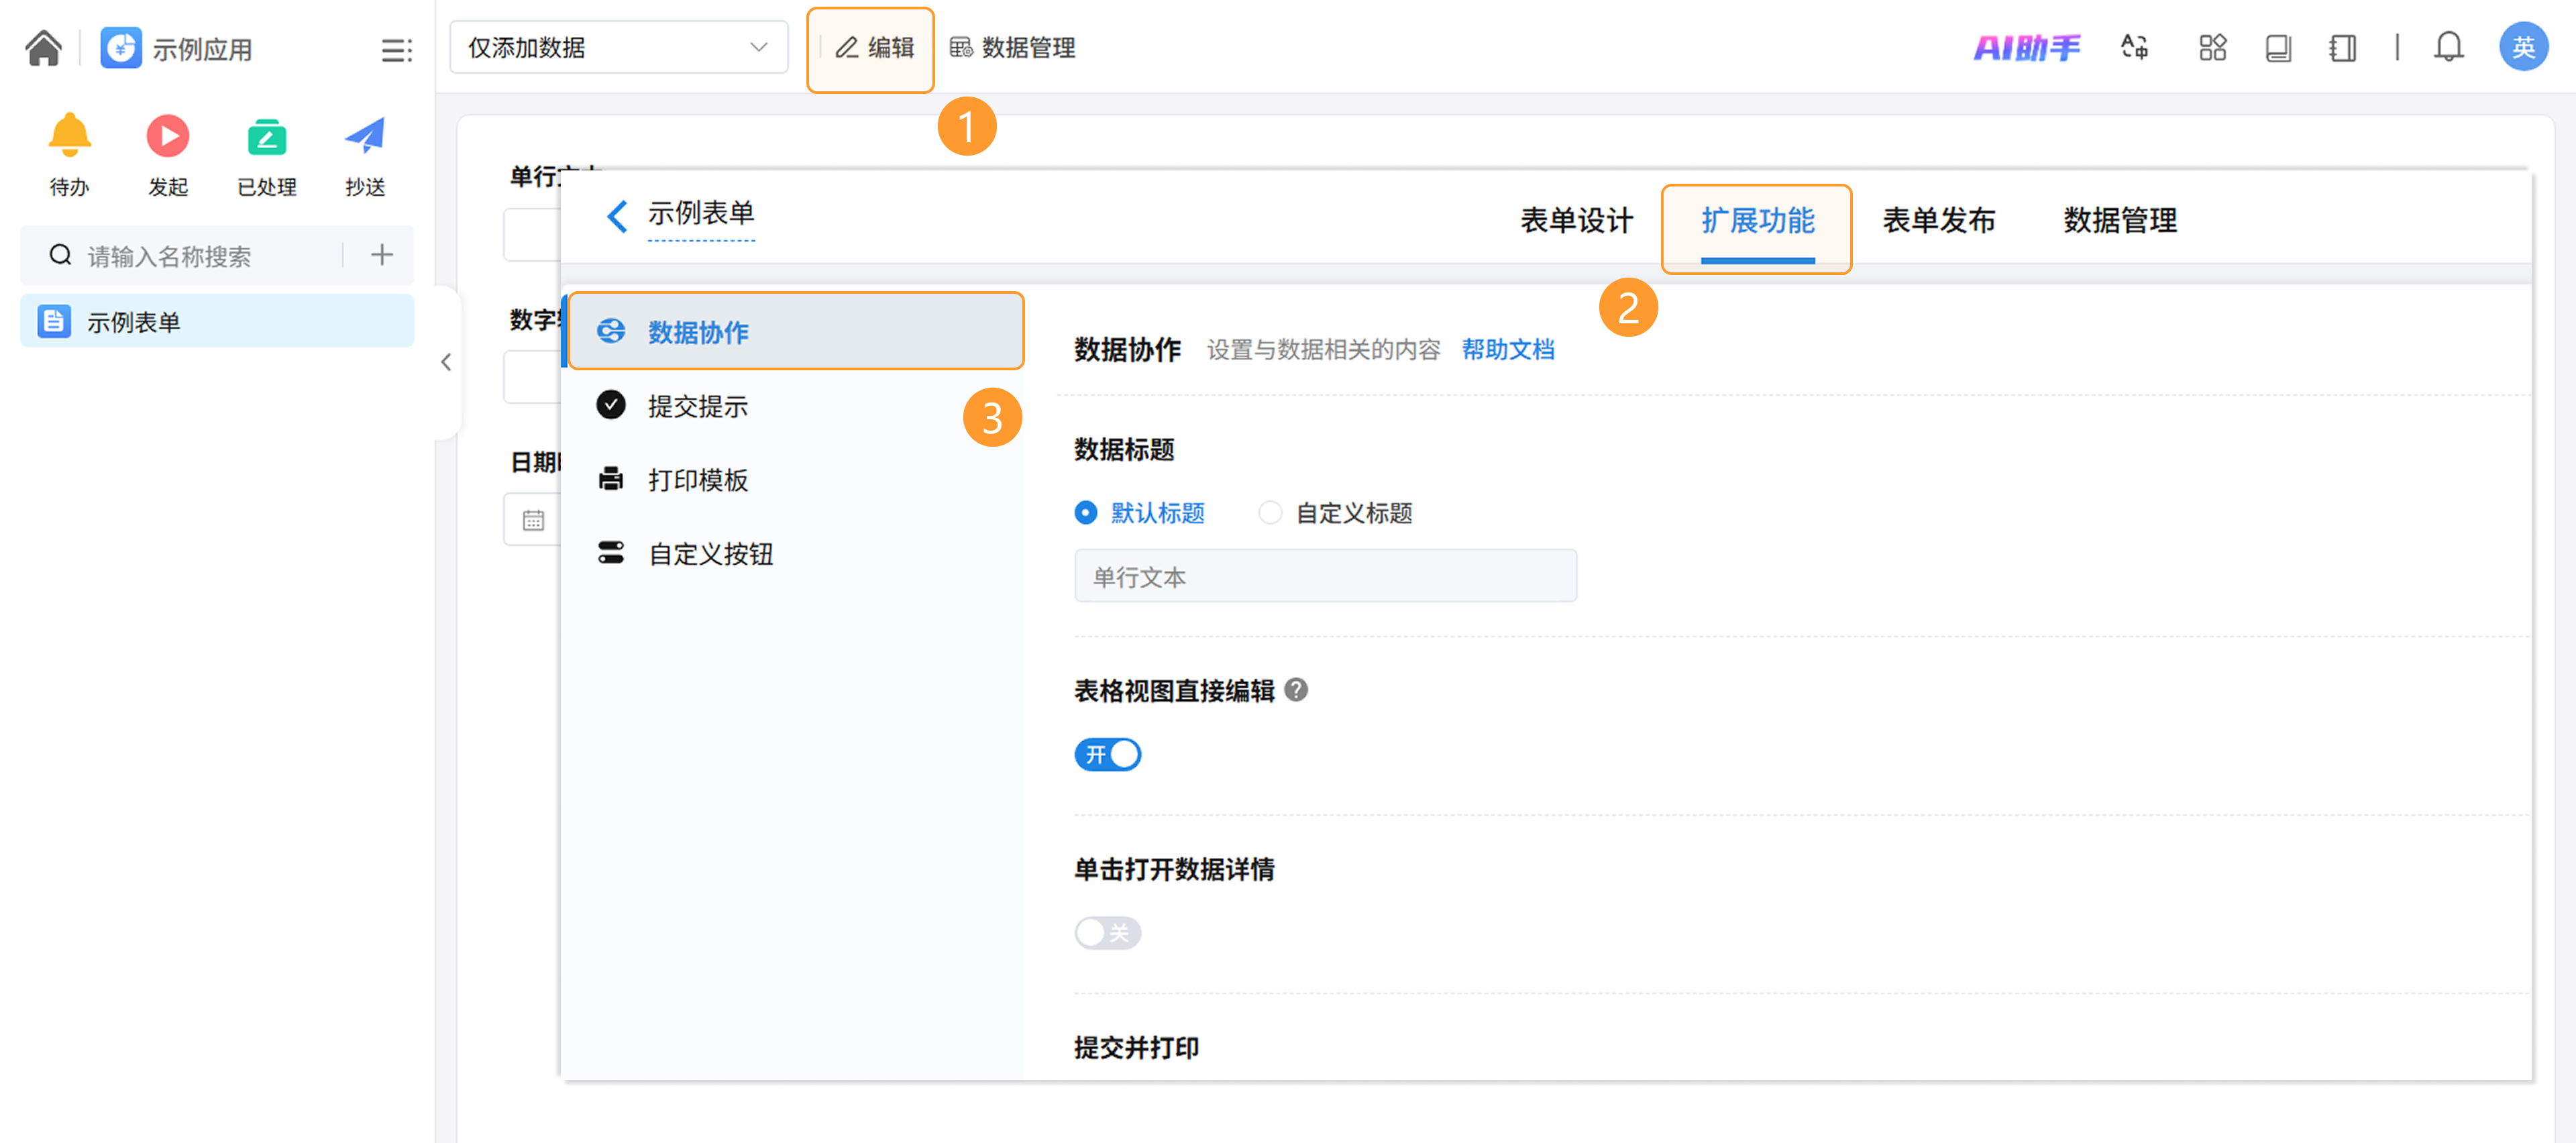The height and width of the screenshot is (1143, 2576).
Task: Turn off 表格视图直接编辑 switch
Action: (x=1107, y=754)
